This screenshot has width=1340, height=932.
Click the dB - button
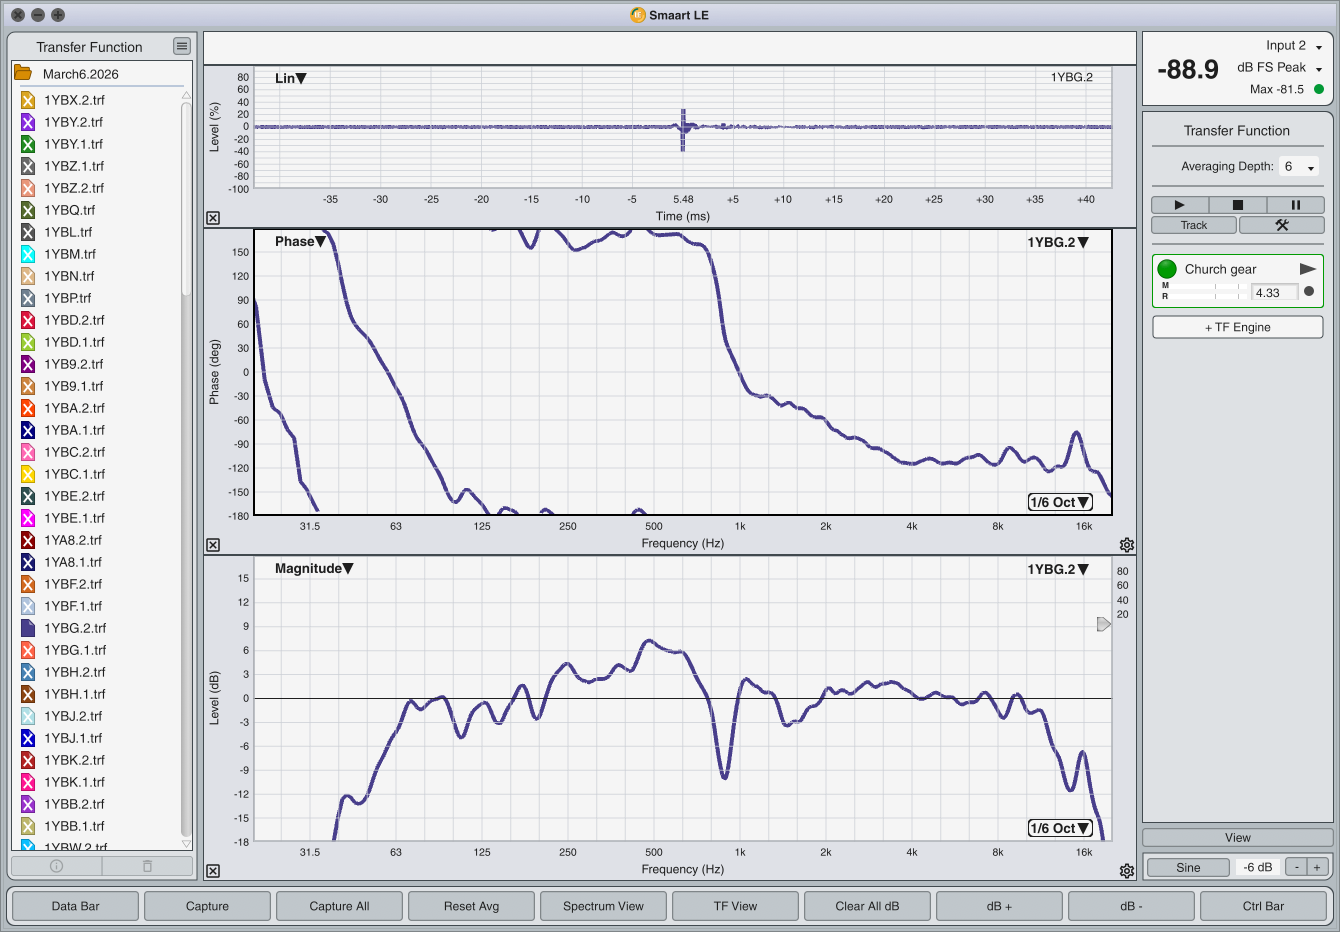coord(1132,906)
